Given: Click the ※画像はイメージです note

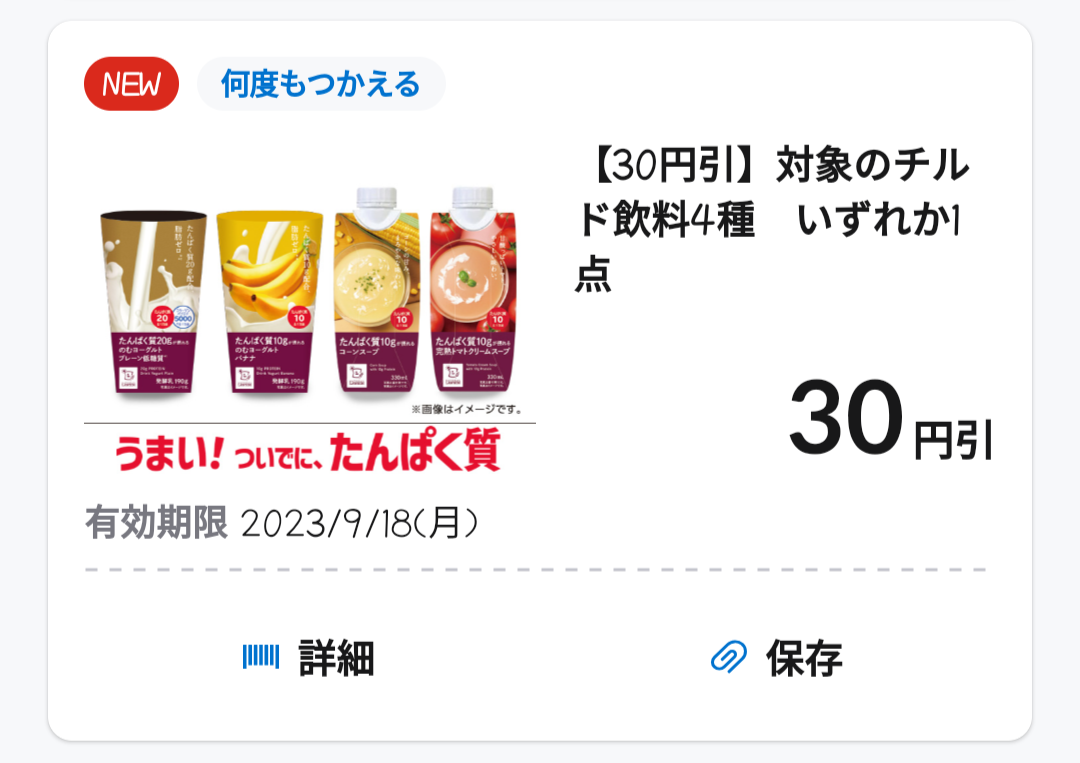Looking at the screenshot, I should click(466, 409).
